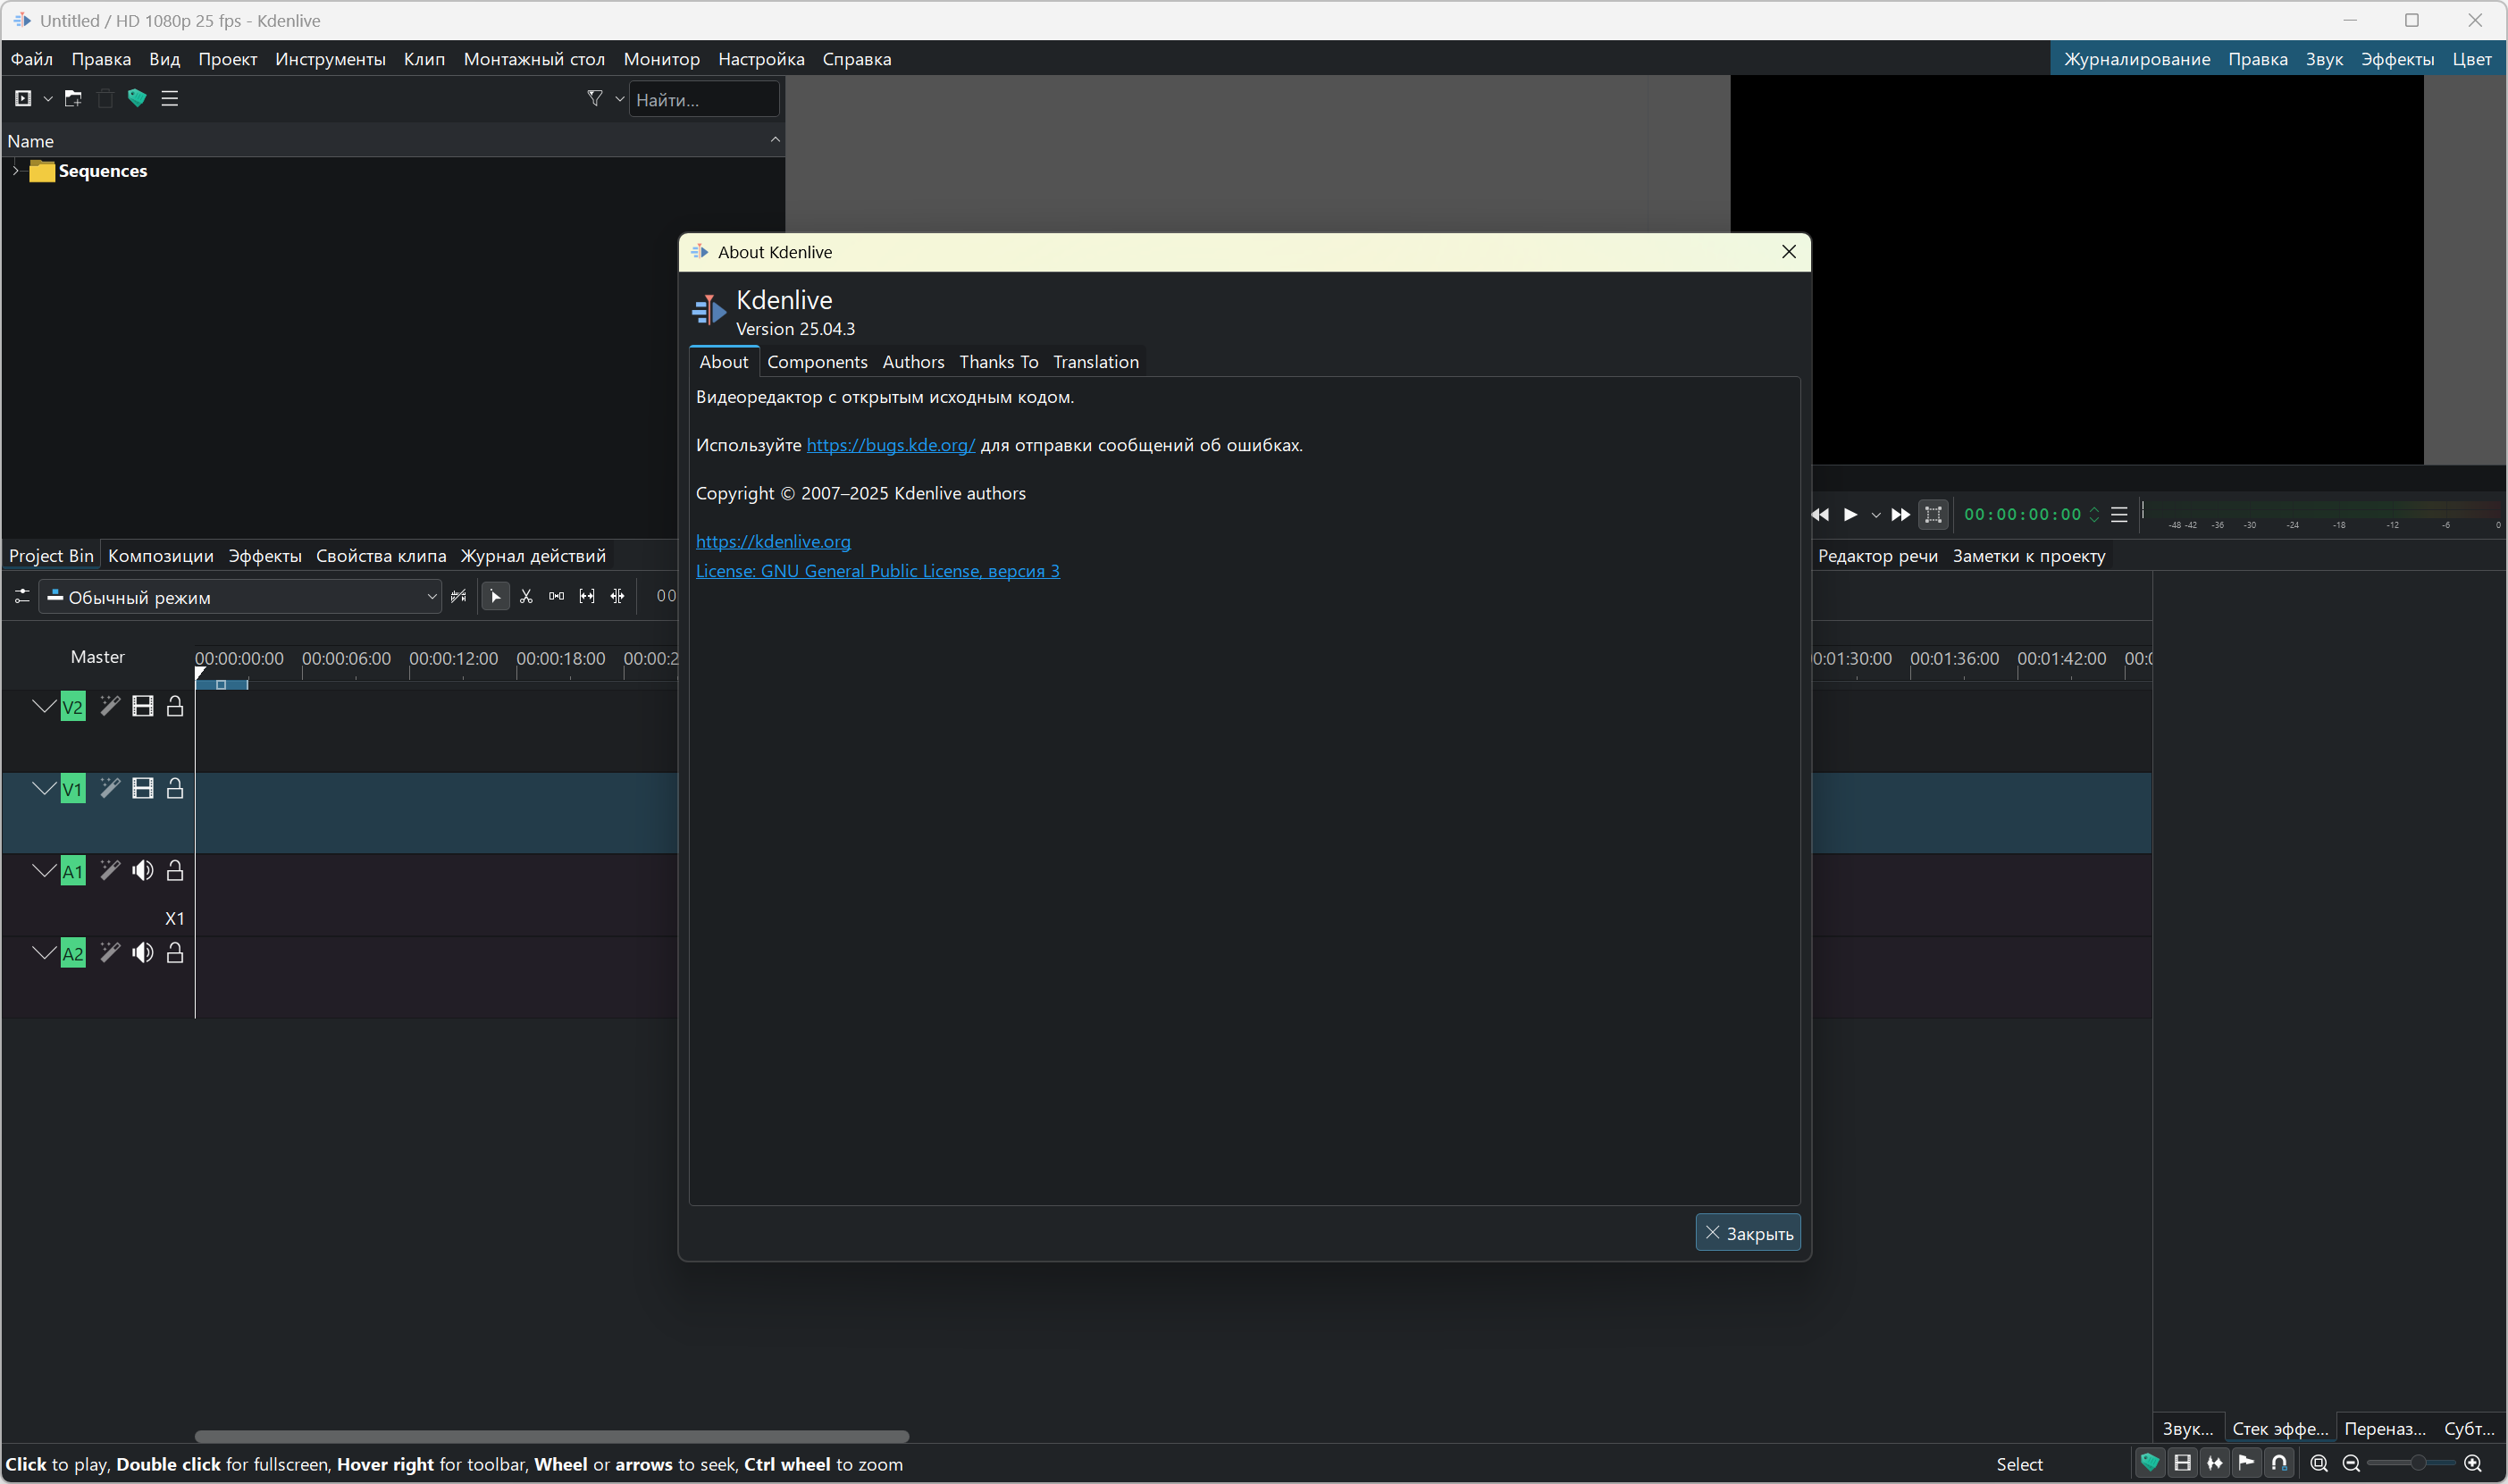Select the razor (scissors) tool in the timeline toolbar

pyautogui.click(x=526, y=597)
